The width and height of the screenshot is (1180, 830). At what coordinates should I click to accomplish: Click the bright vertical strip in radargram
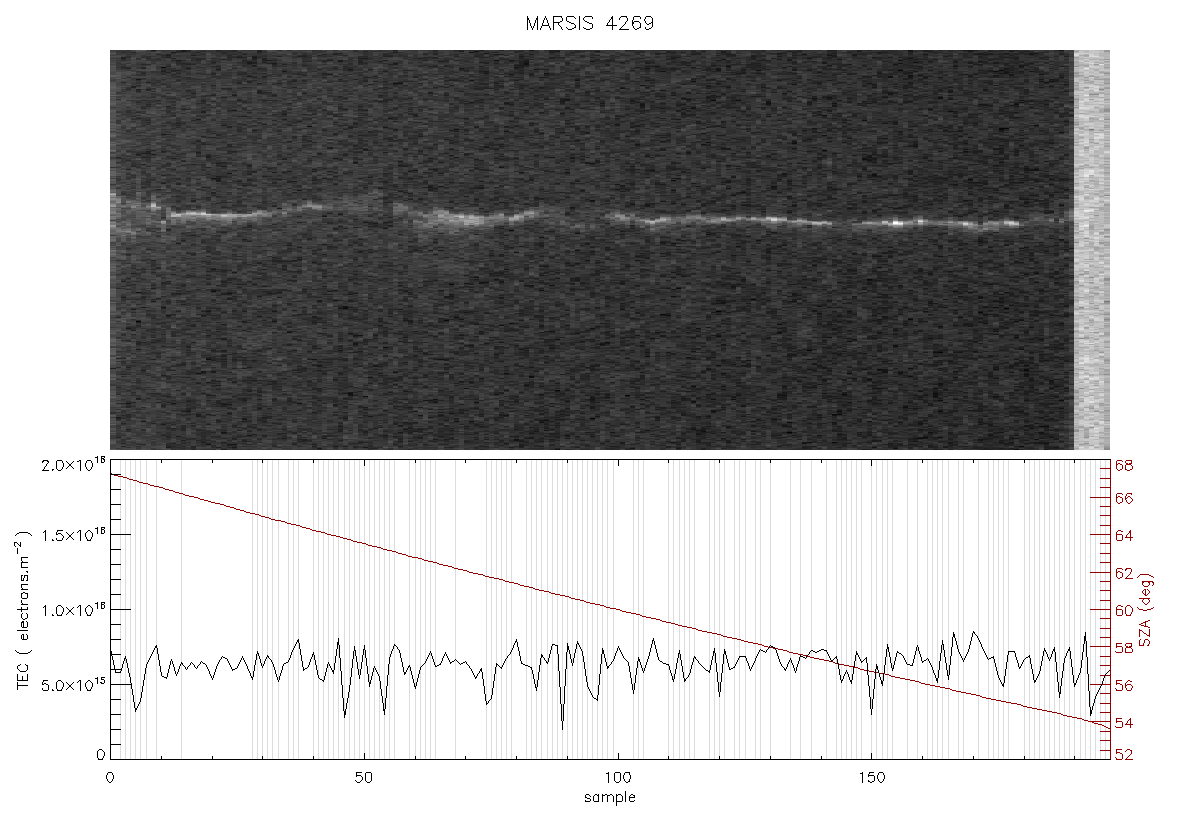(x=1091, y=250)
